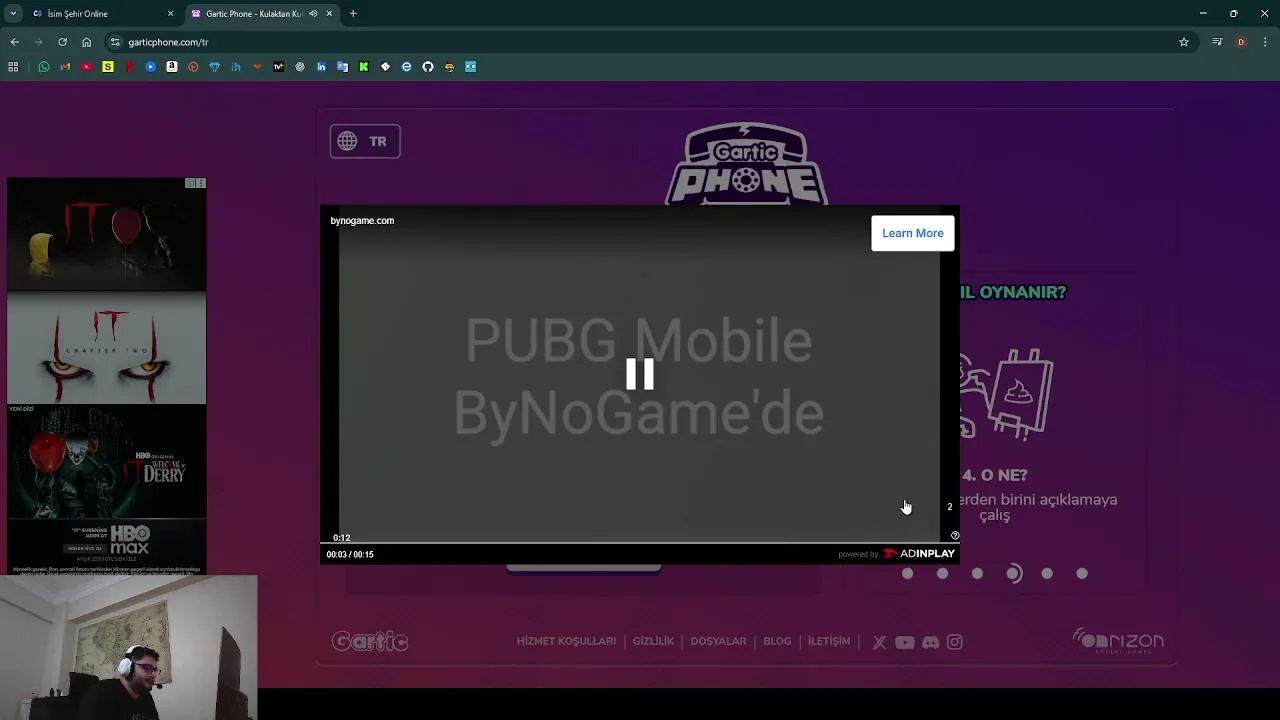Click the Gartic footer logo
Screen dimensions: 1280x720
click(x=370, y=641)
